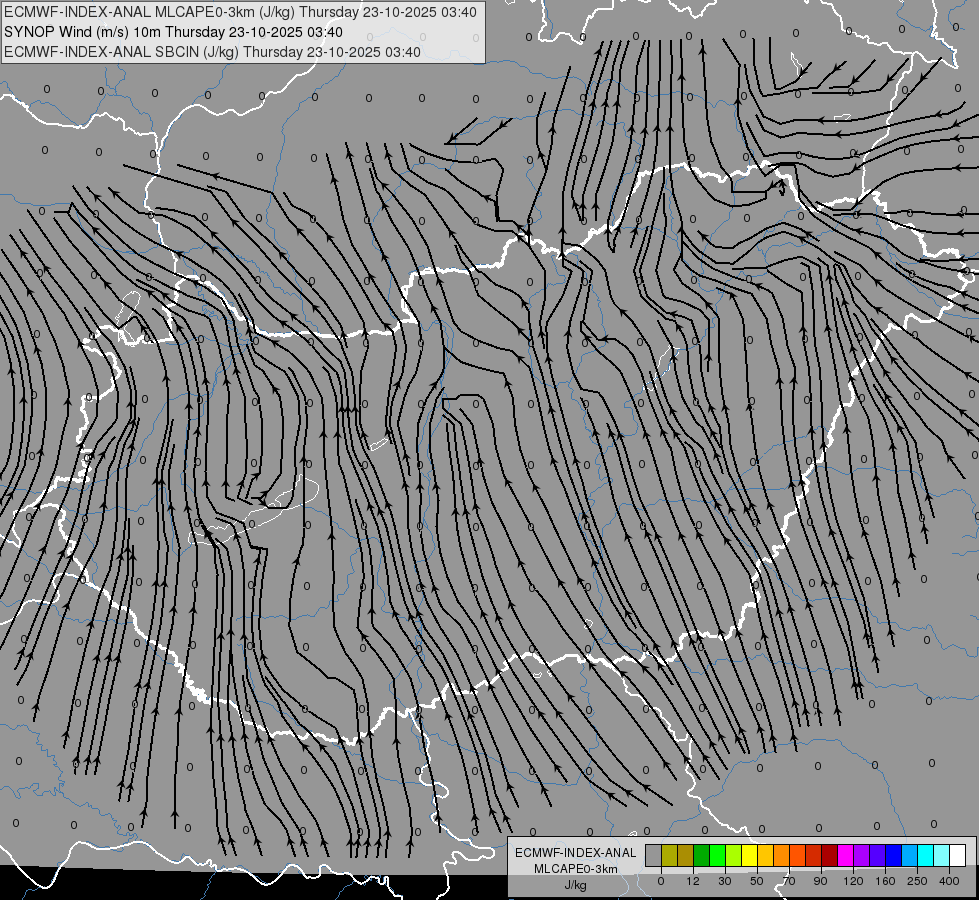979x900 pixels.
Task: Click the SYNOP Wind 10m header line
Action: tap(173, 32)
